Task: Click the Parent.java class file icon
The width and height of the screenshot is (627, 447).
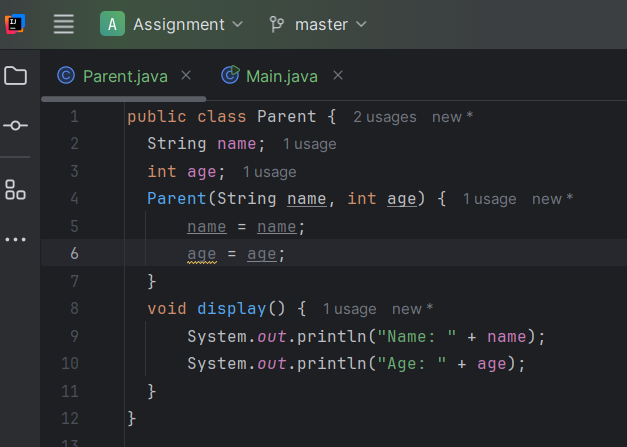Action: (66, 75)
